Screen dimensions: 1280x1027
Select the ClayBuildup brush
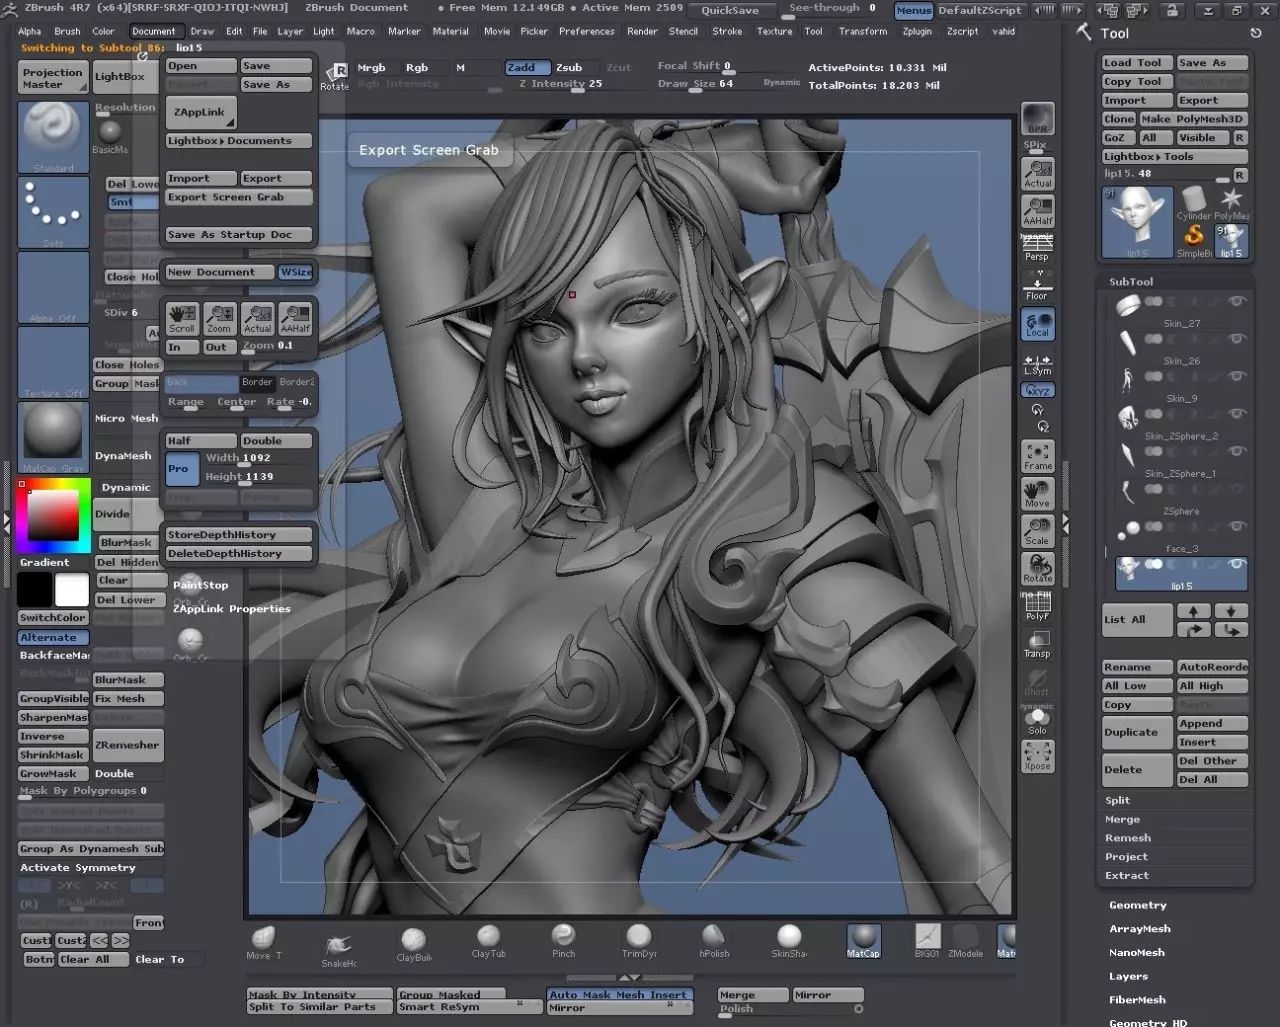(413, 940)
